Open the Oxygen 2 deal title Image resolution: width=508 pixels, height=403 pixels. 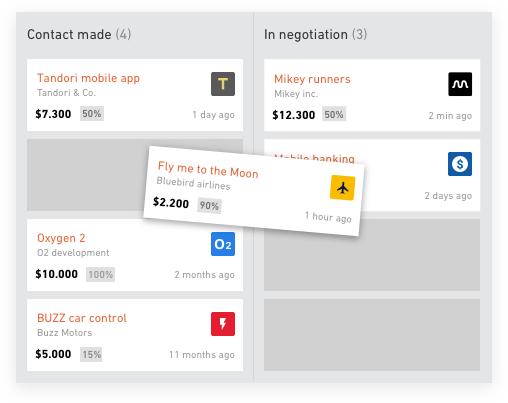click(x=61, y=238)
